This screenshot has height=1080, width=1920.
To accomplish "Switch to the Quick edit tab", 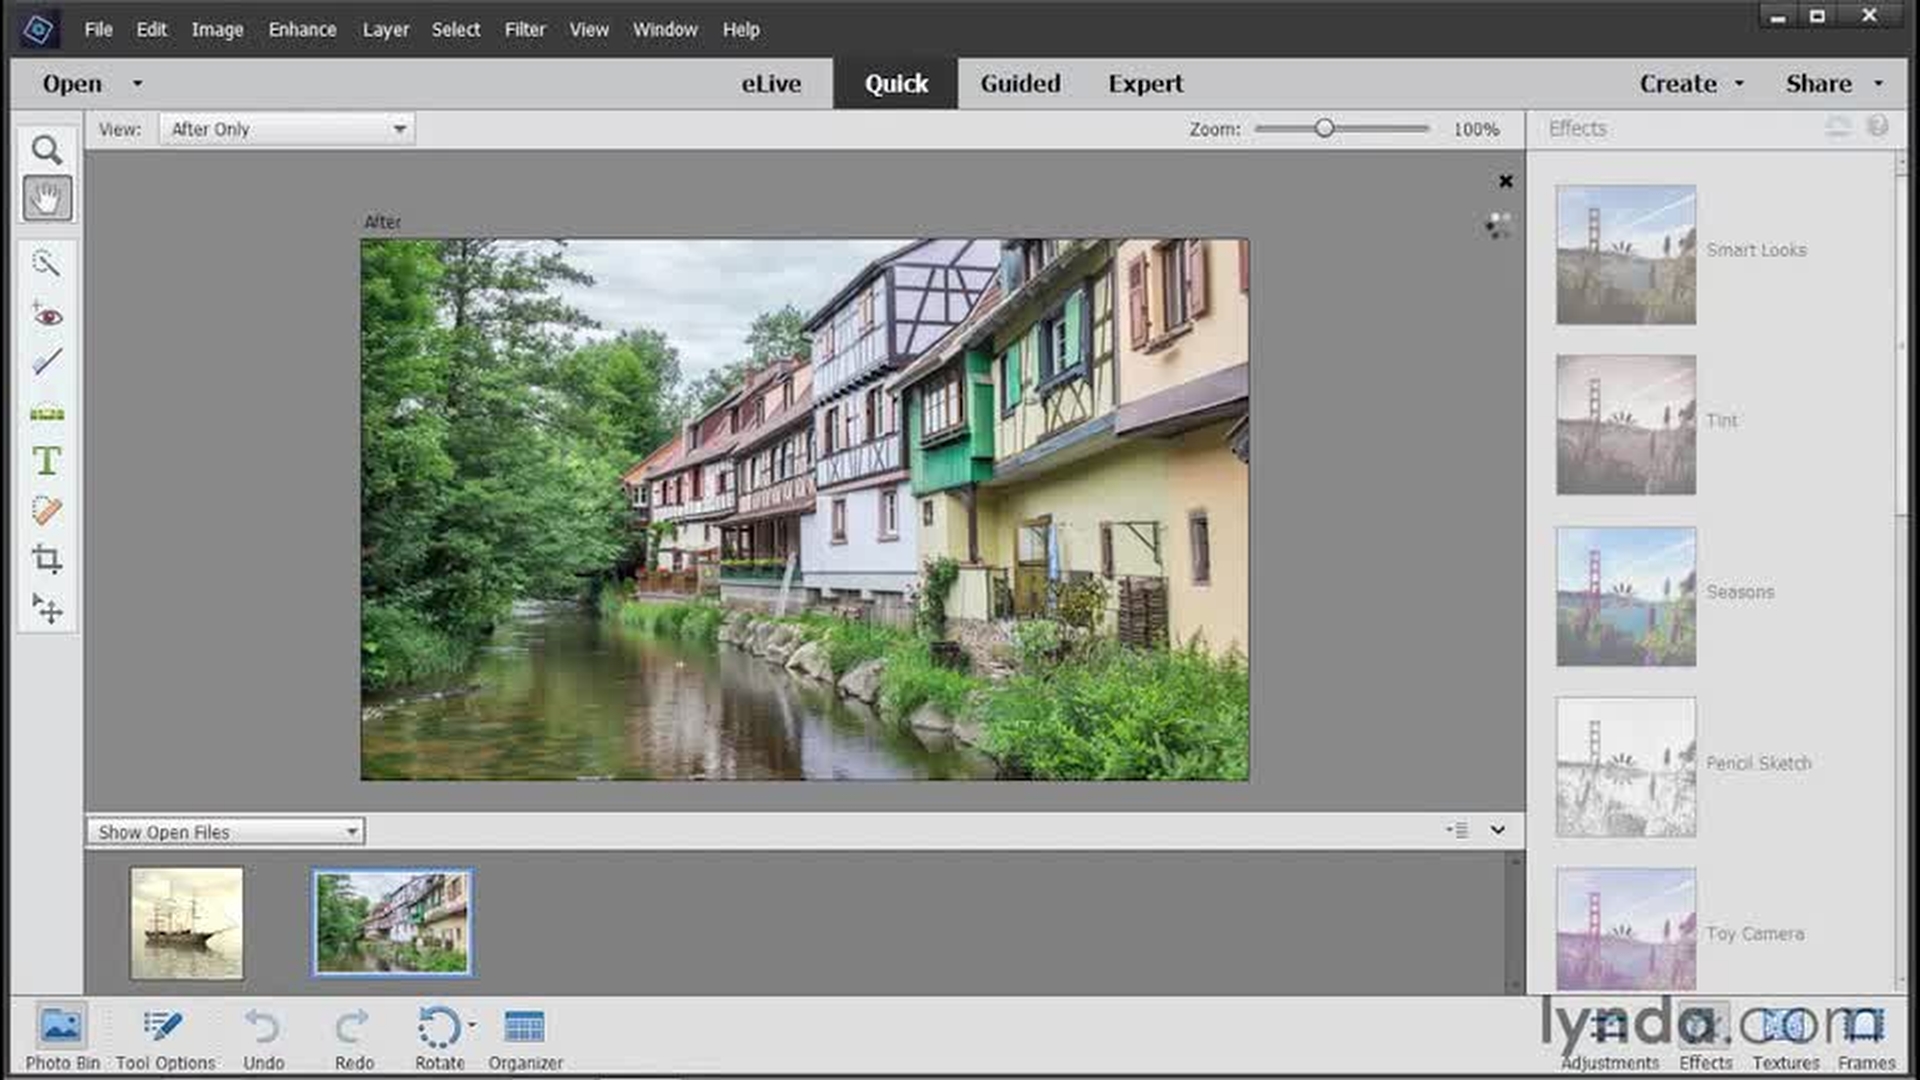I will tap(896, 84).
